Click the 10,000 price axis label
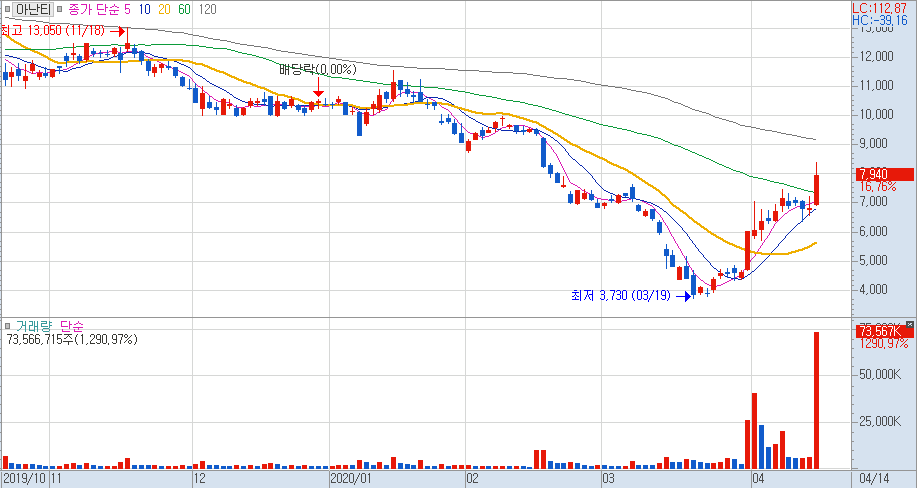The image size is (917, 488). tap(876, 115)
